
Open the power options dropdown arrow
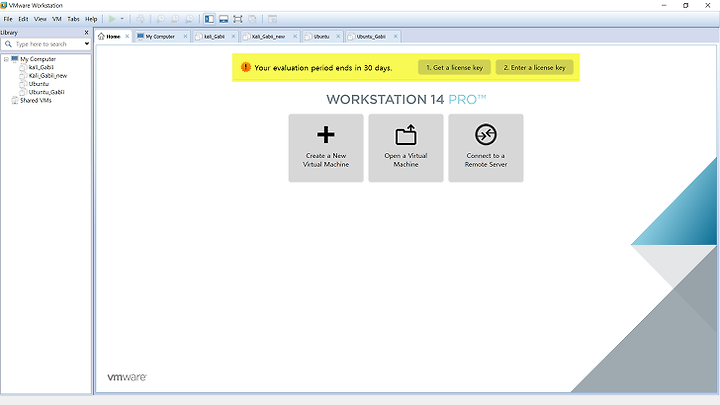[x=122, y=19]
